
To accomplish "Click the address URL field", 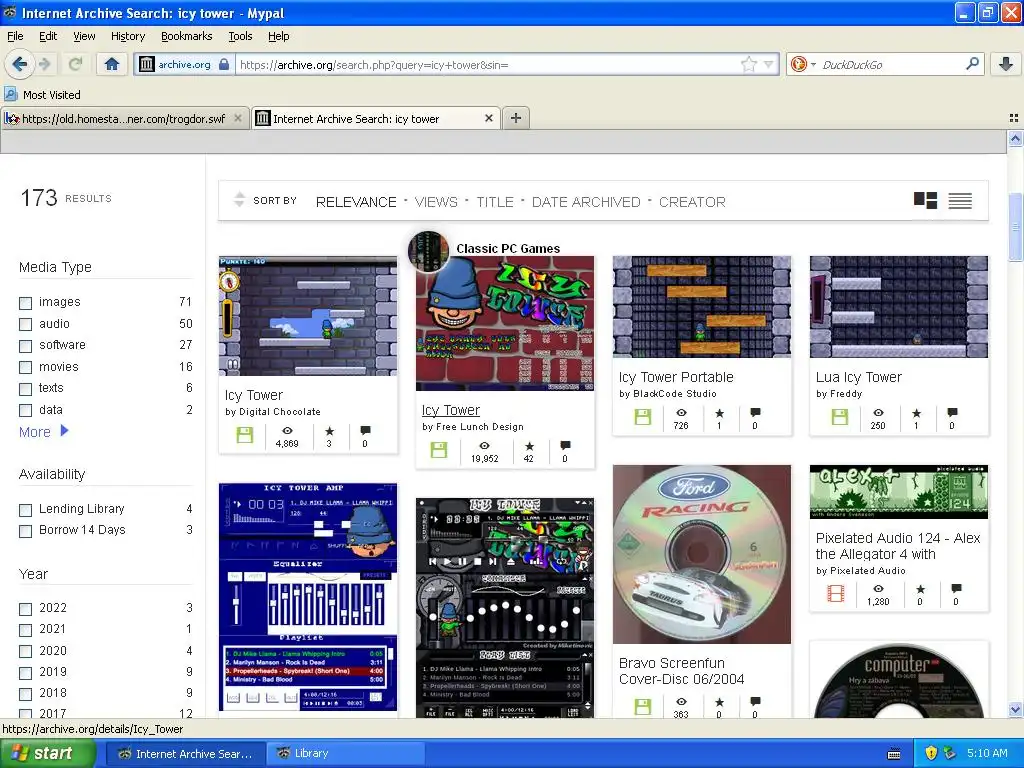I will coord(488,64).
